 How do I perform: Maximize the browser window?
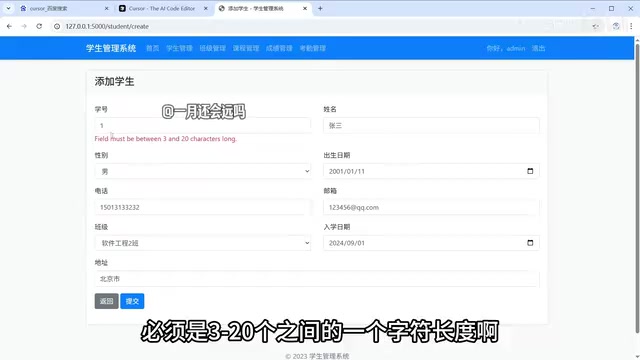[611, 8]
